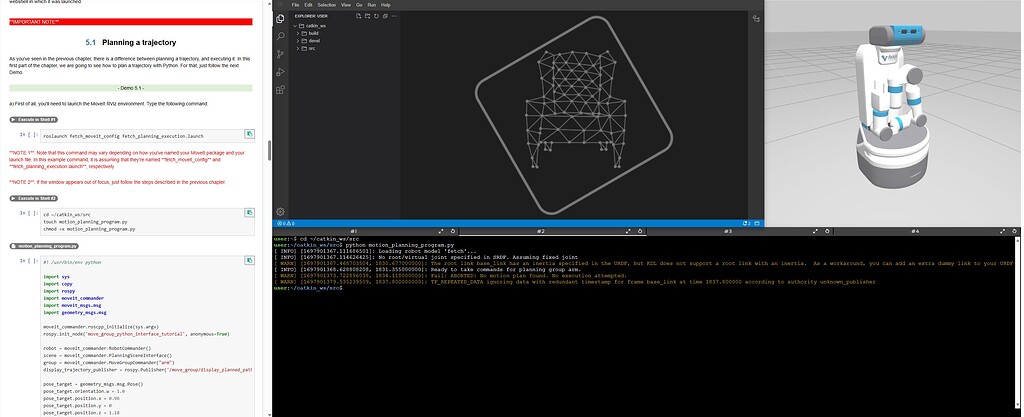The width and height of the screenshot is (1024, 417).
Task: Click the motion_planning_program.py file badge
Action: click(44, 246)
